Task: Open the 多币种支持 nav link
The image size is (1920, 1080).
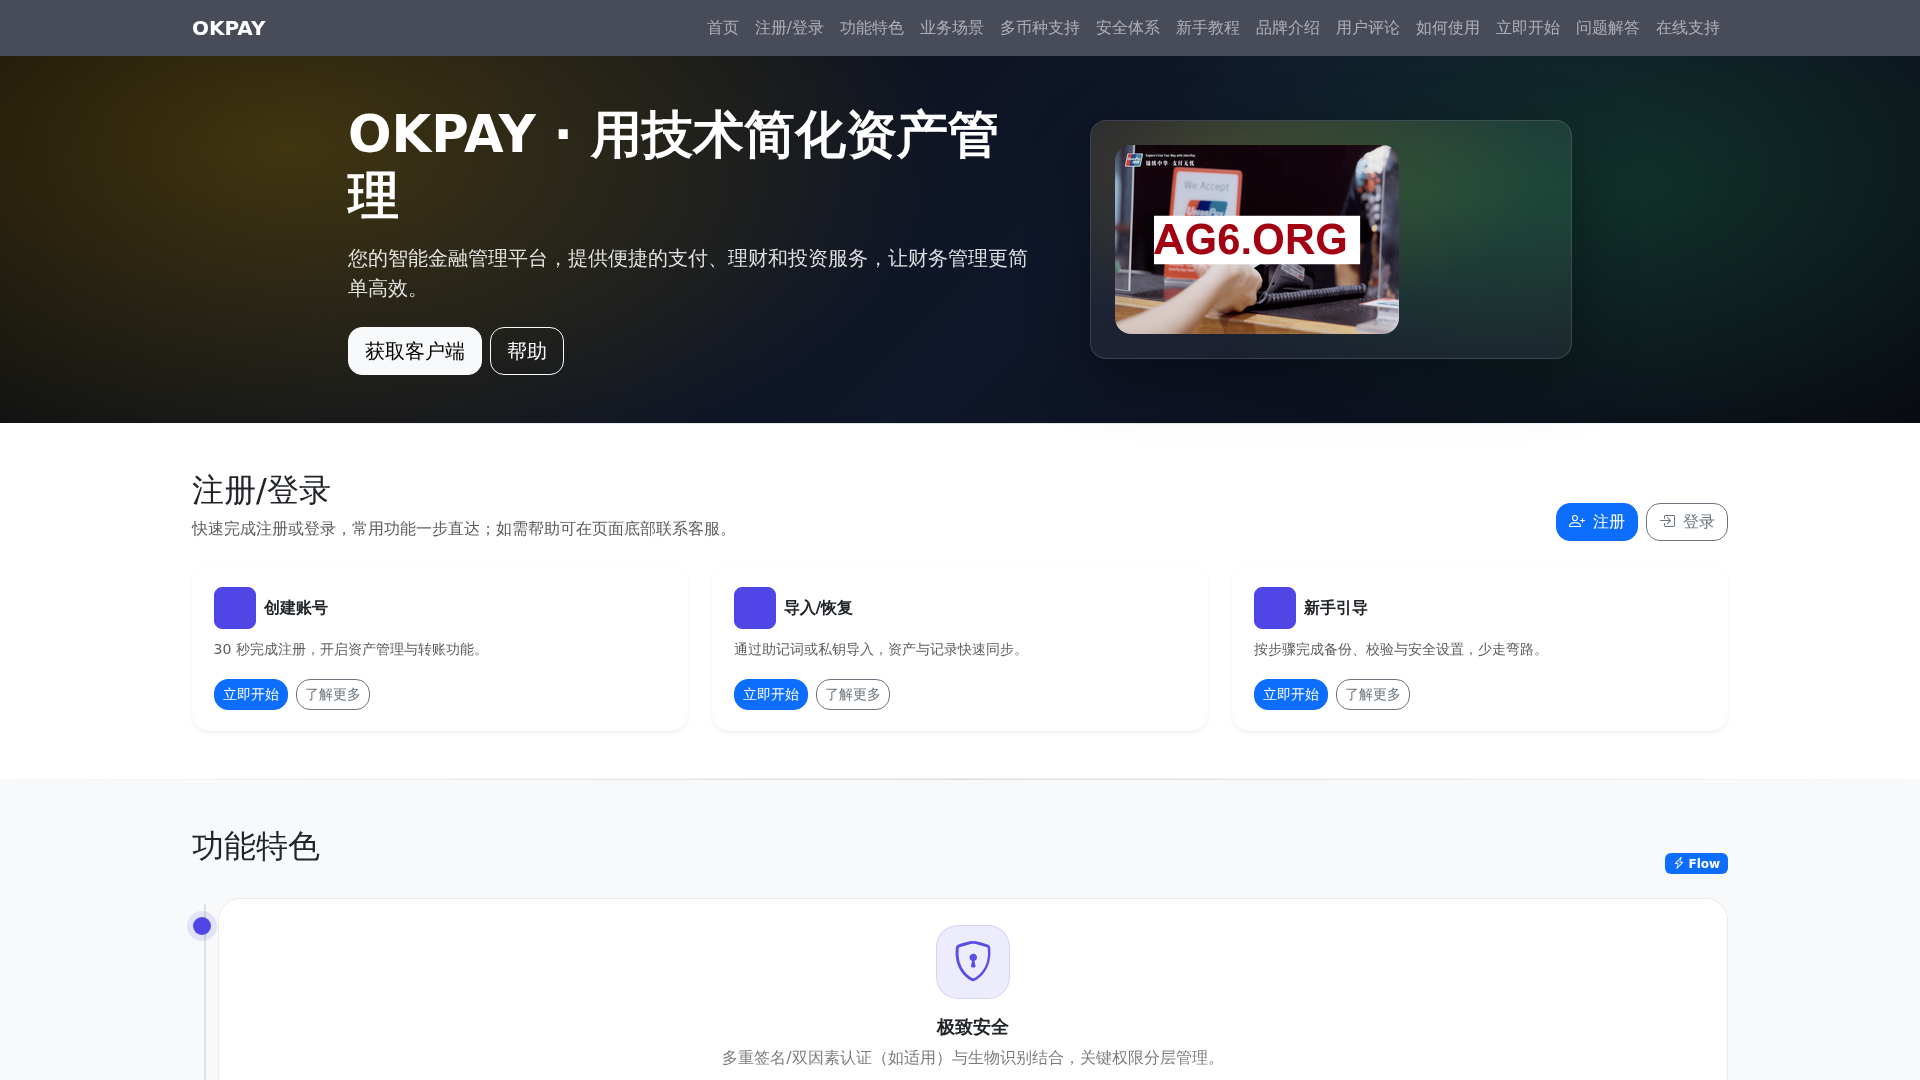Action: (x=1039, y=28)
